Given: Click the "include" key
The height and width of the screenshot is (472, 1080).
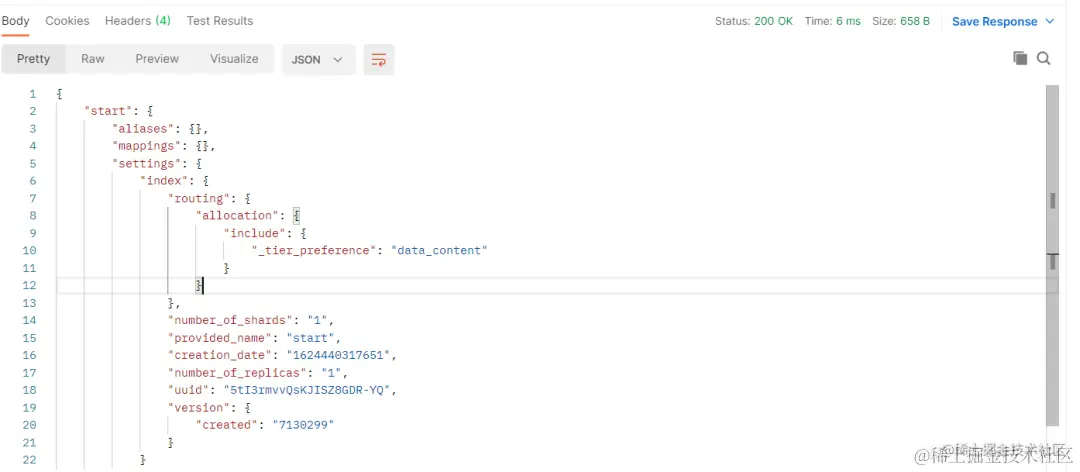Looking at the screenshot, I should coord(254,234).
